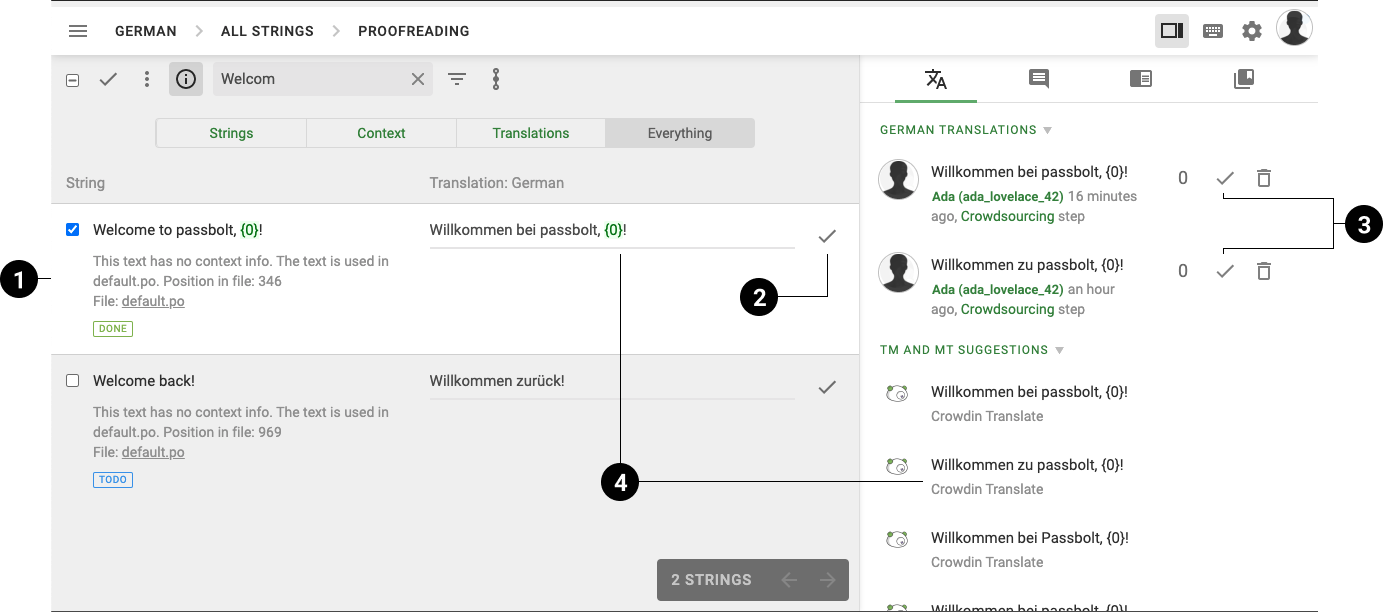Open editor settings gear

coord(1252,31)
